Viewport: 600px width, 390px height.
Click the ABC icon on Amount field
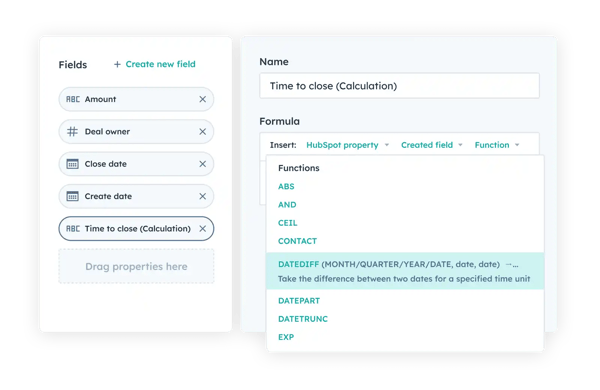(x=73, y=99)
